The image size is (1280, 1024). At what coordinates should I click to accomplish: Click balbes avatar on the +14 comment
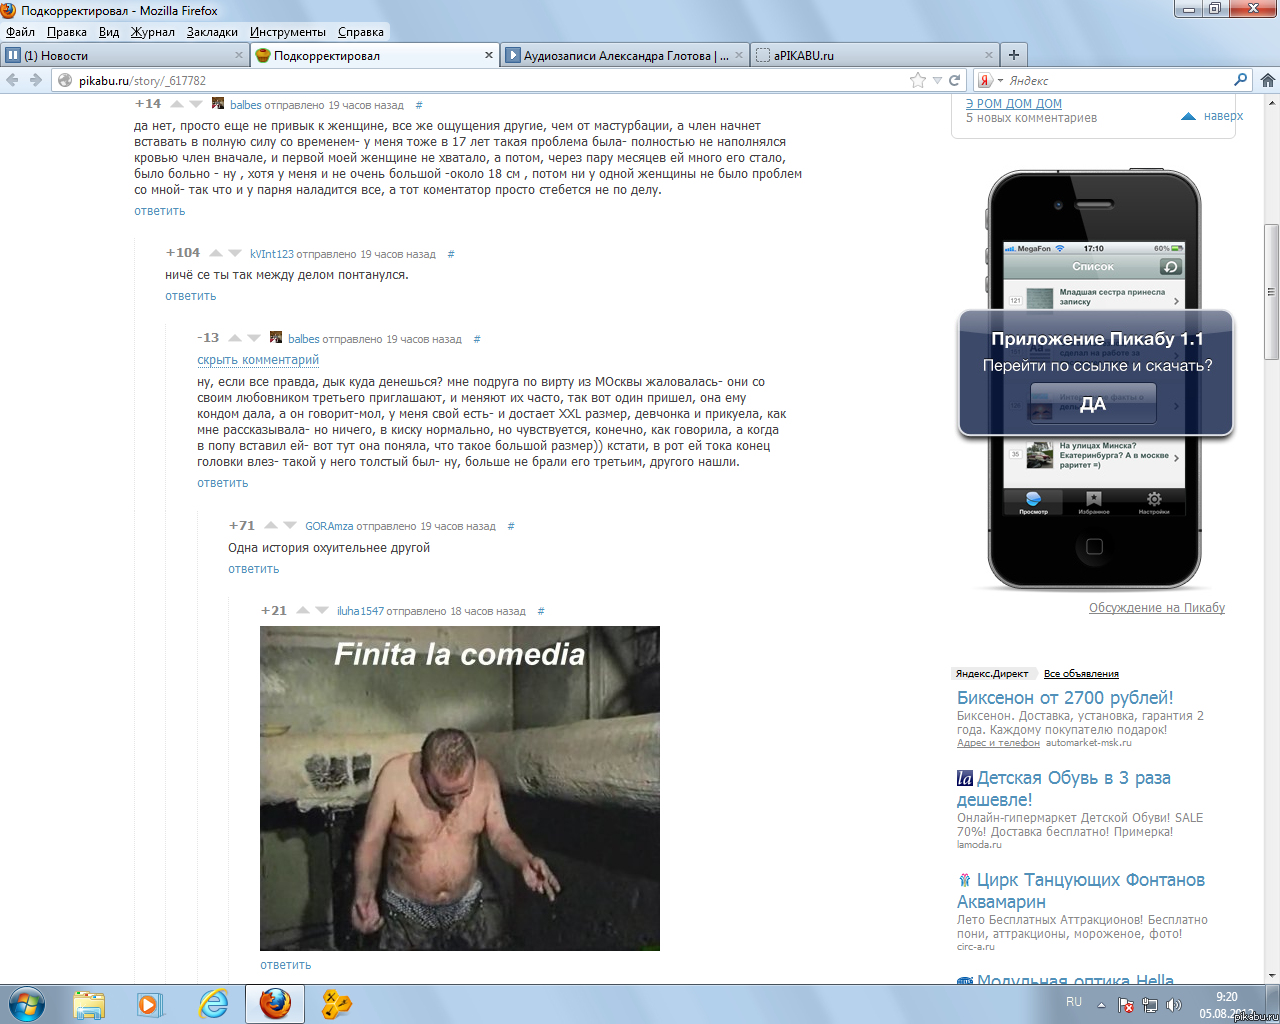point(218,104)
